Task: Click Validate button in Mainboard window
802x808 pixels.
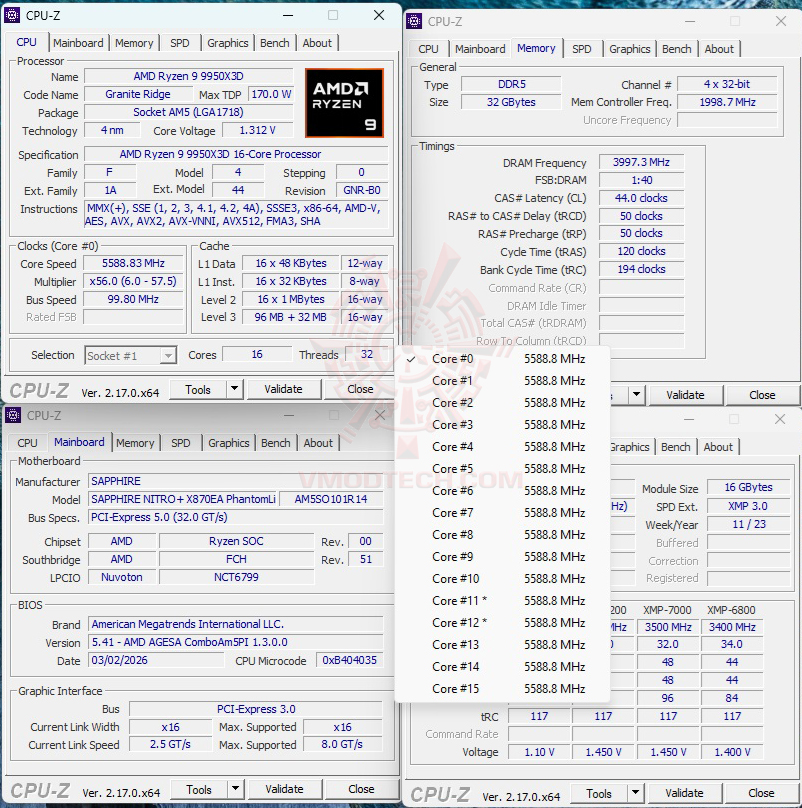Action: pos(285,789)
